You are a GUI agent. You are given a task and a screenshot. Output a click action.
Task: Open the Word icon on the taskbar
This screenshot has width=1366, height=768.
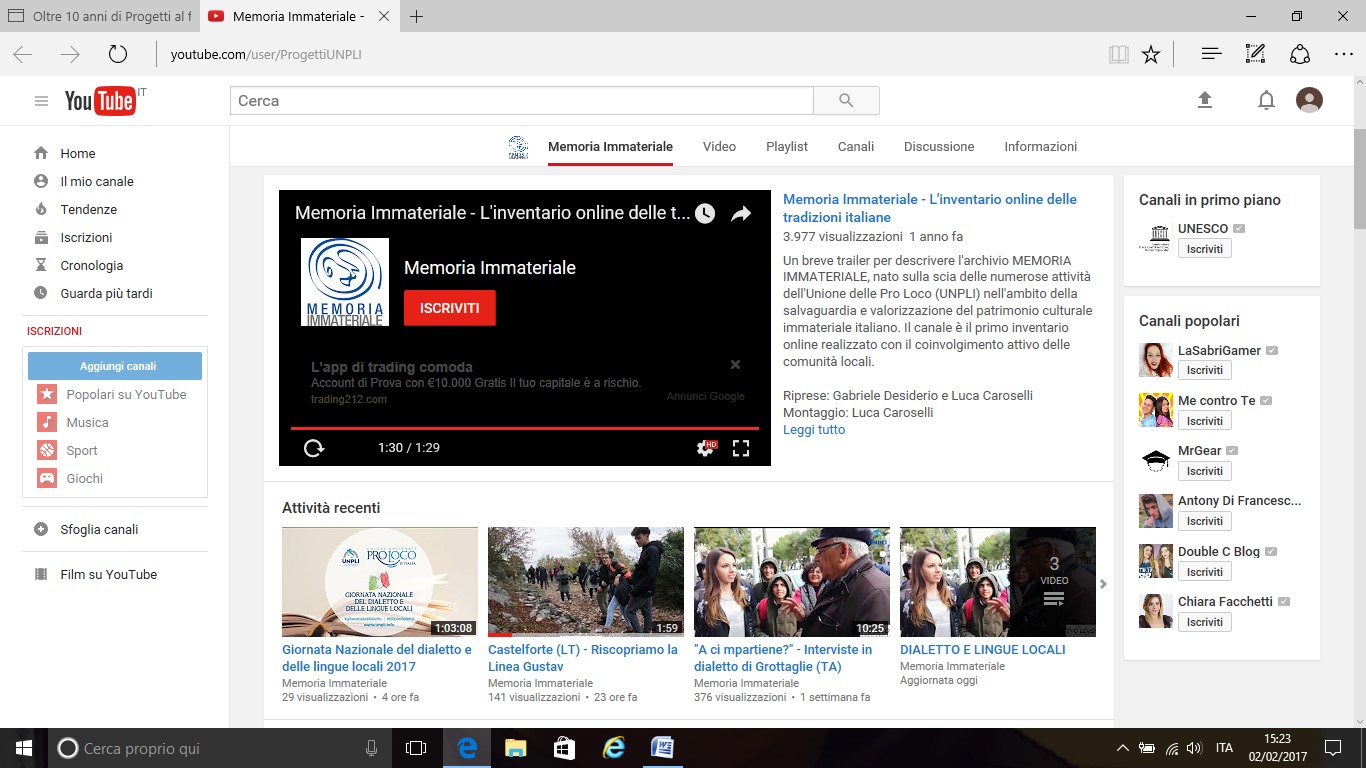point(662,748)
